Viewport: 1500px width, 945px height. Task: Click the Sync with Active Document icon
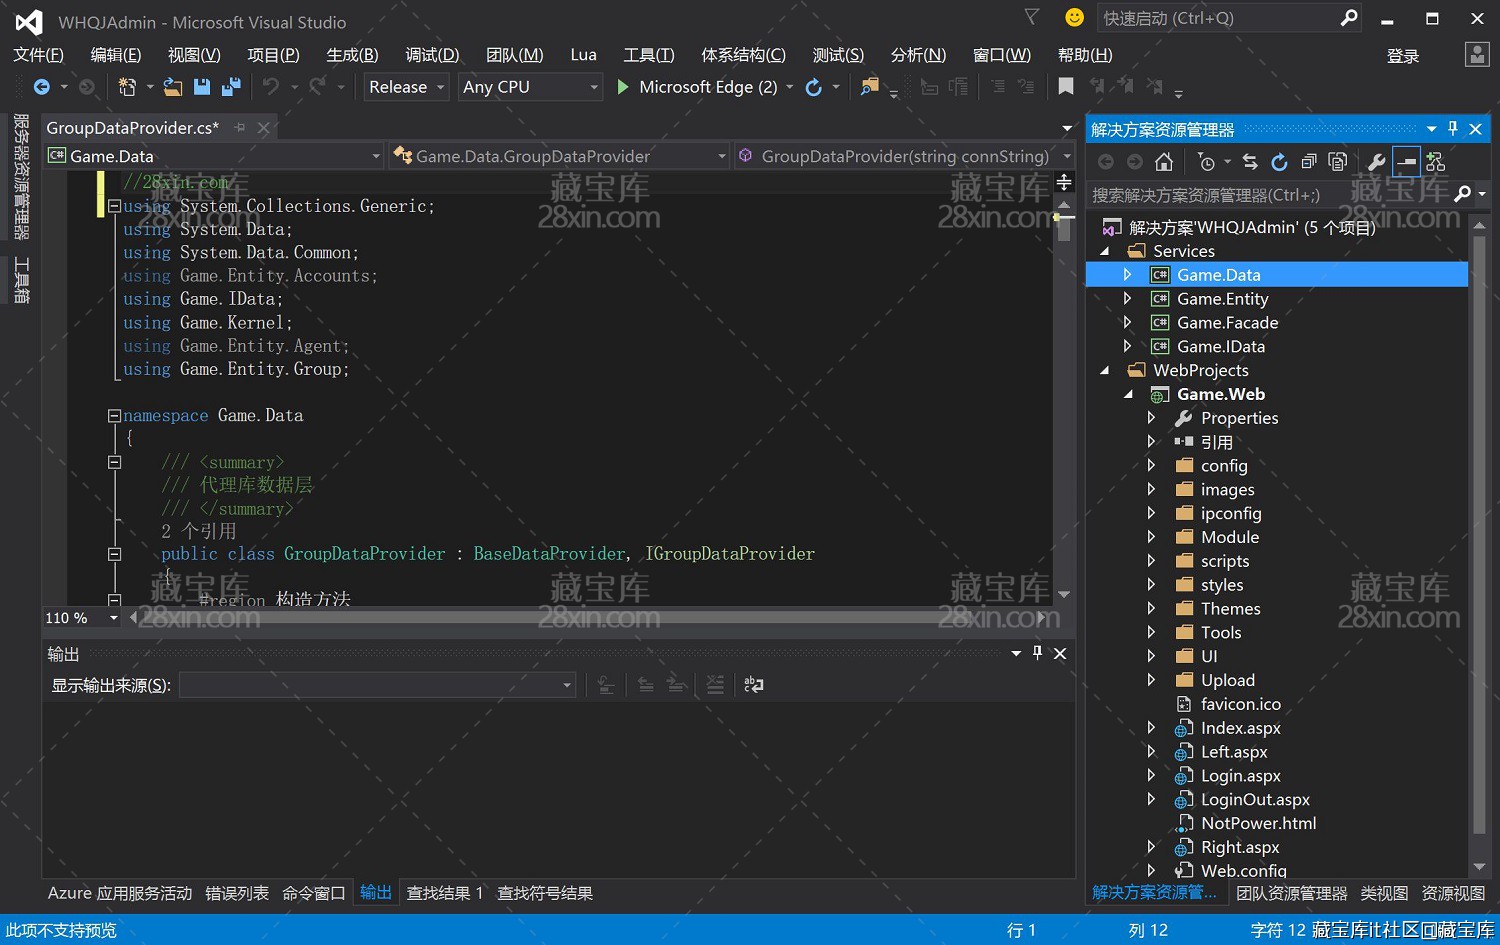(x=1250, y=162)
